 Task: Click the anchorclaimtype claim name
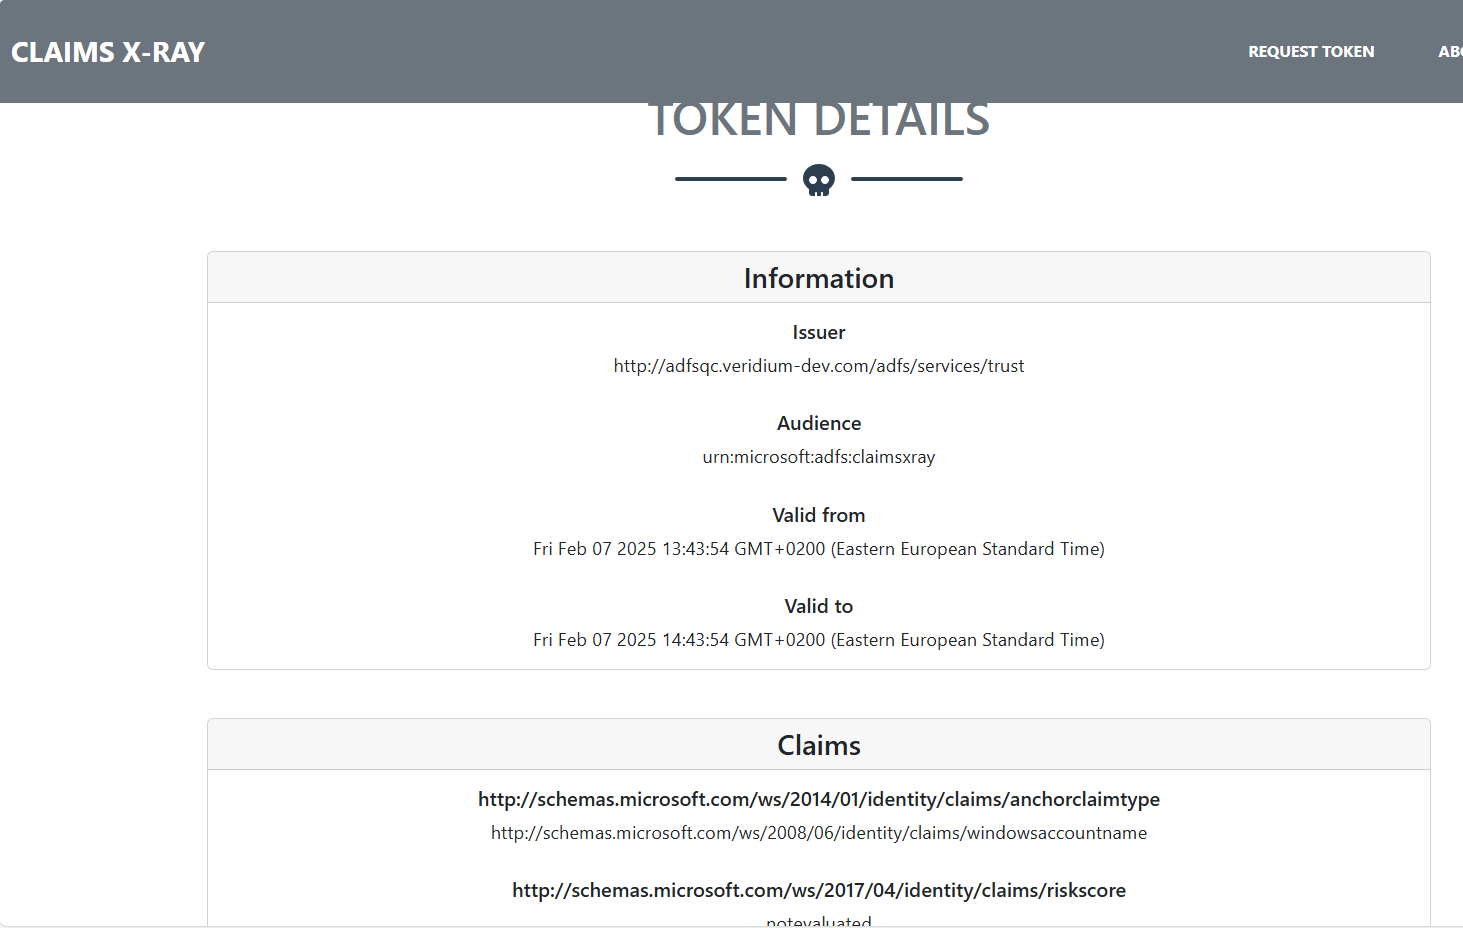pyautogui.click(x=819, y=799)
